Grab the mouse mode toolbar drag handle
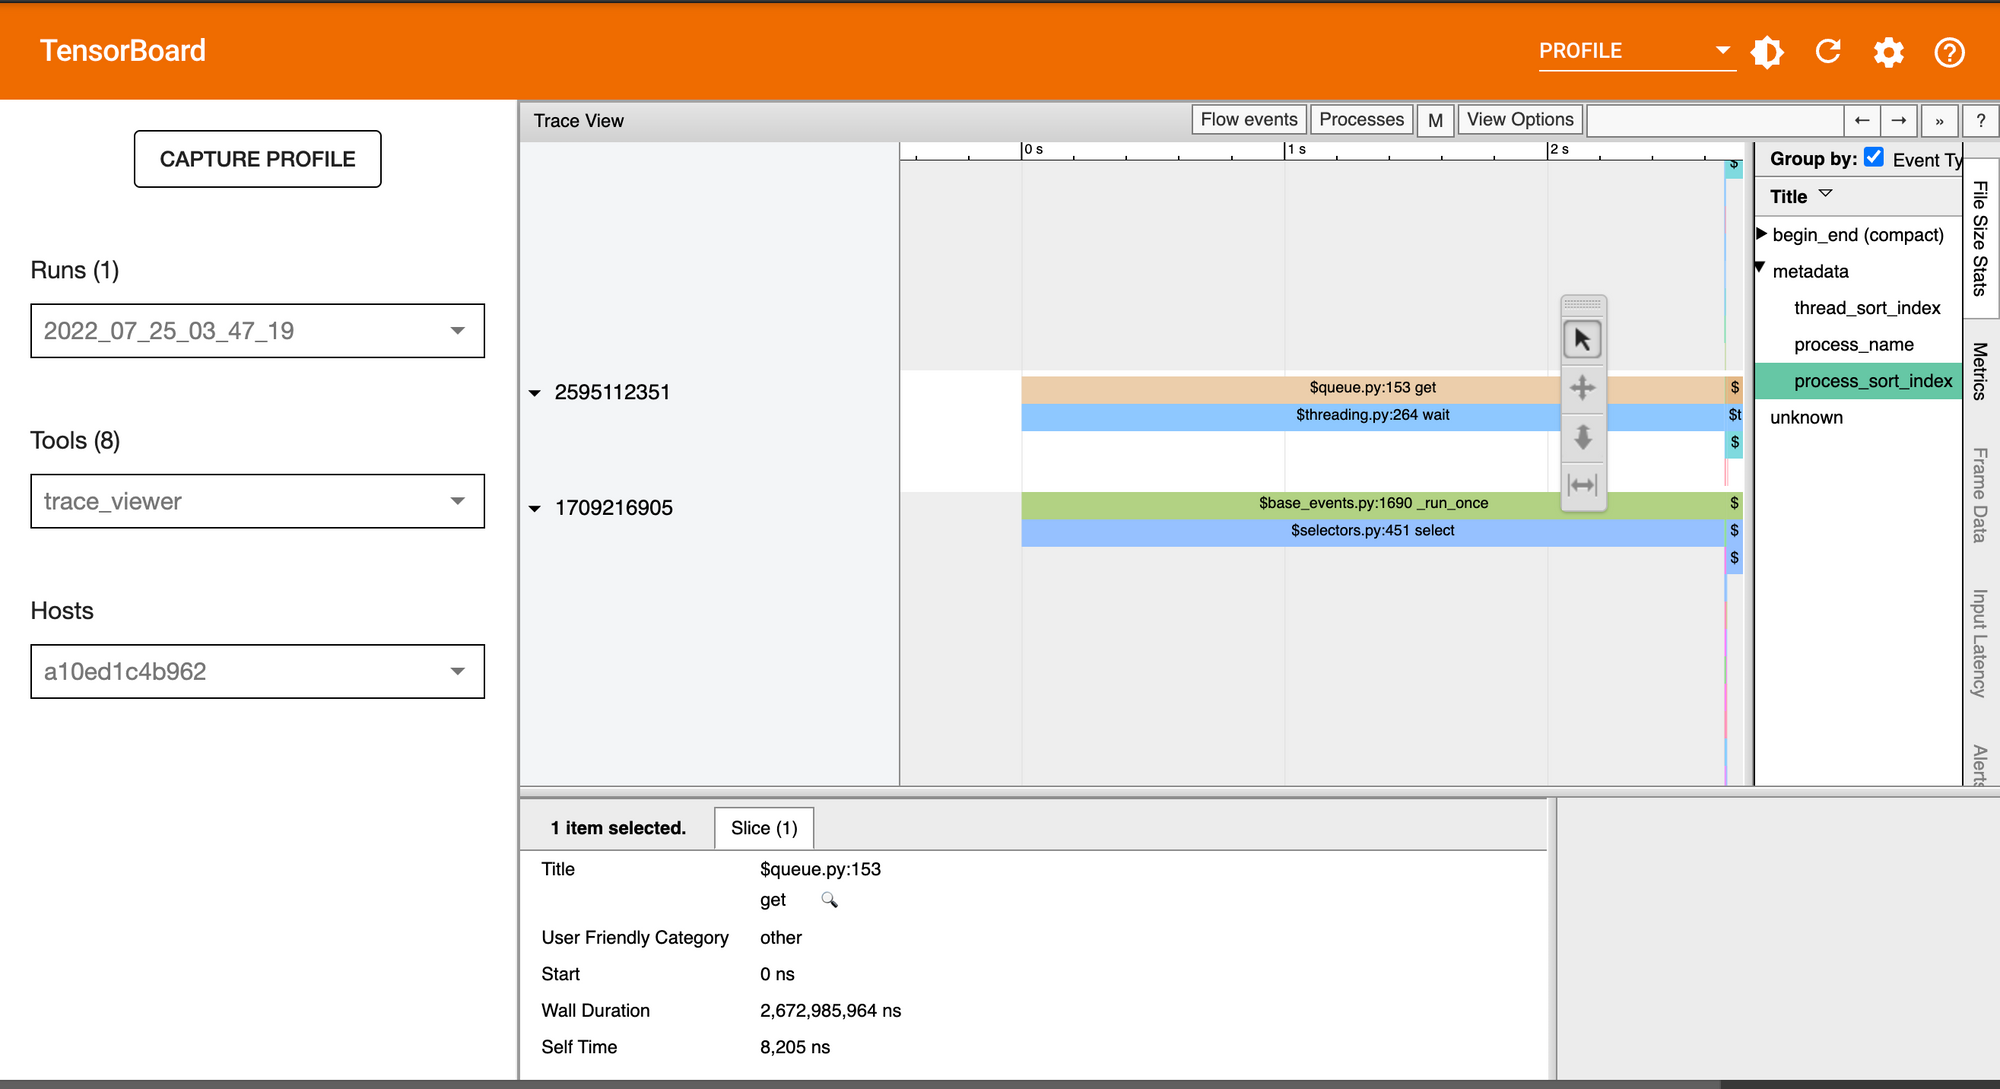The height and width of the screenshot is (1089, 2000). 1582,305
